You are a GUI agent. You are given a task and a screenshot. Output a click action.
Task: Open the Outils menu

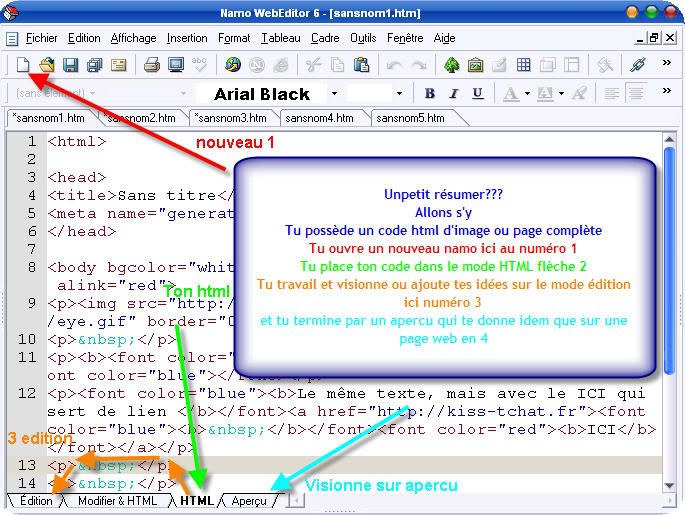[x=363, y=38]
